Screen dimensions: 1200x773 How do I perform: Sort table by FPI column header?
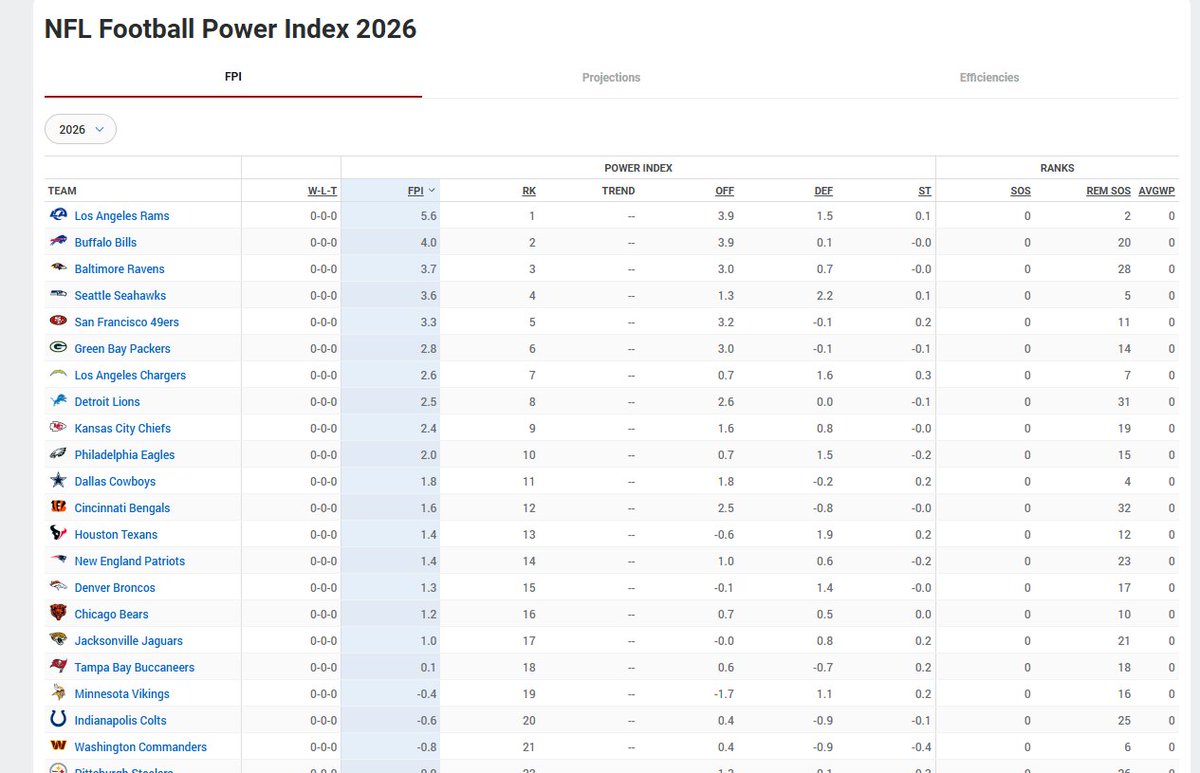point(421,190)
